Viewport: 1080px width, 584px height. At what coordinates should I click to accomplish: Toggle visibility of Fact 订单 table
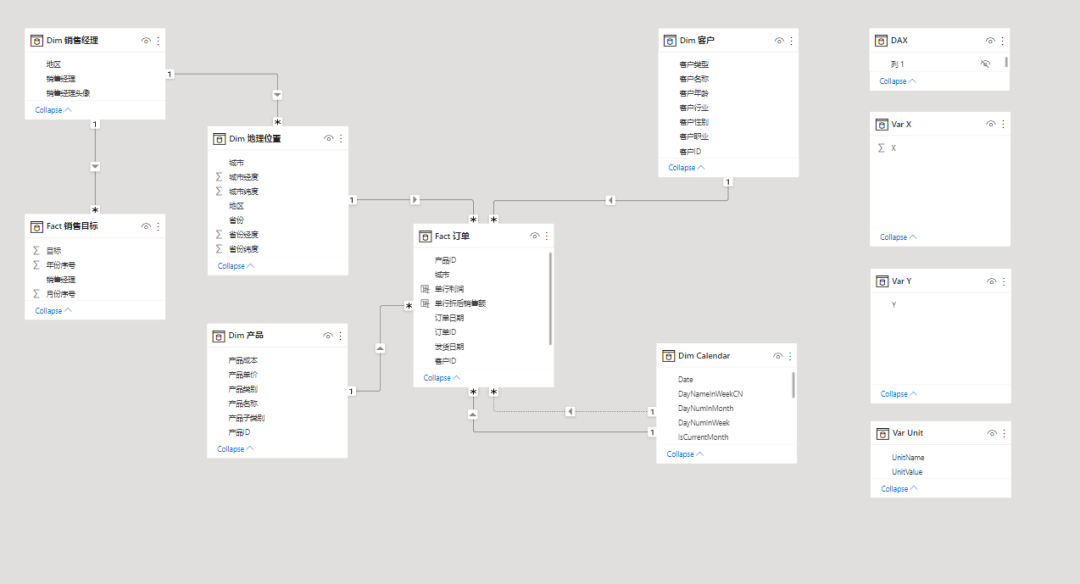point(534,236)
